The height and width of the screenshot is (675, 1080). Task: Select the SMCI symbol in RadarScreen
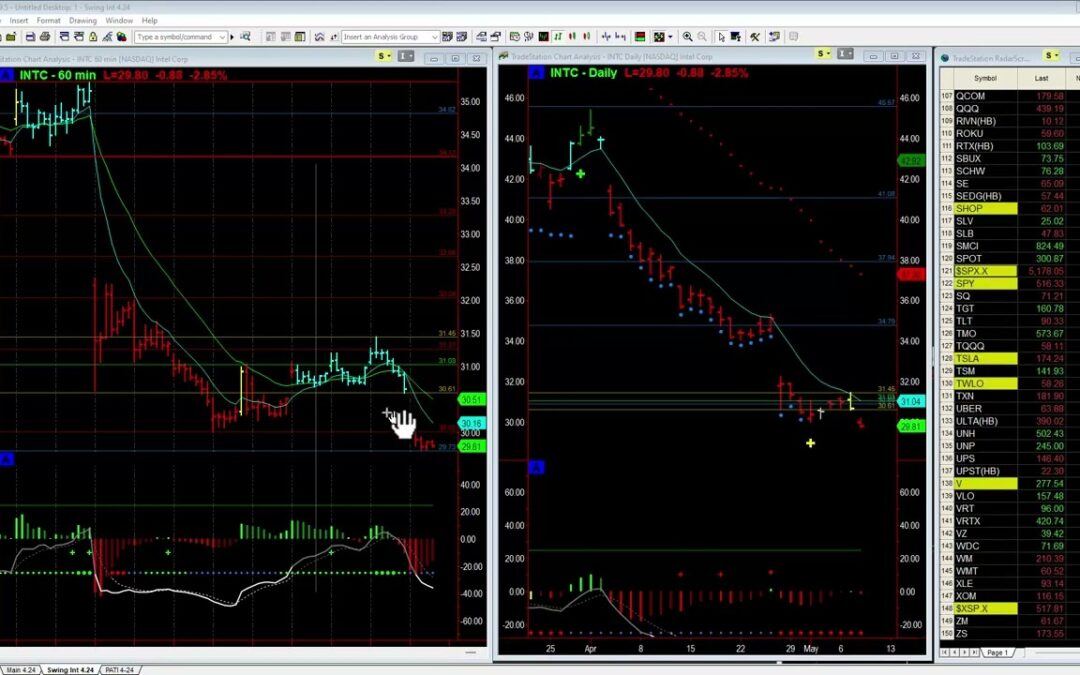point(967,246)
